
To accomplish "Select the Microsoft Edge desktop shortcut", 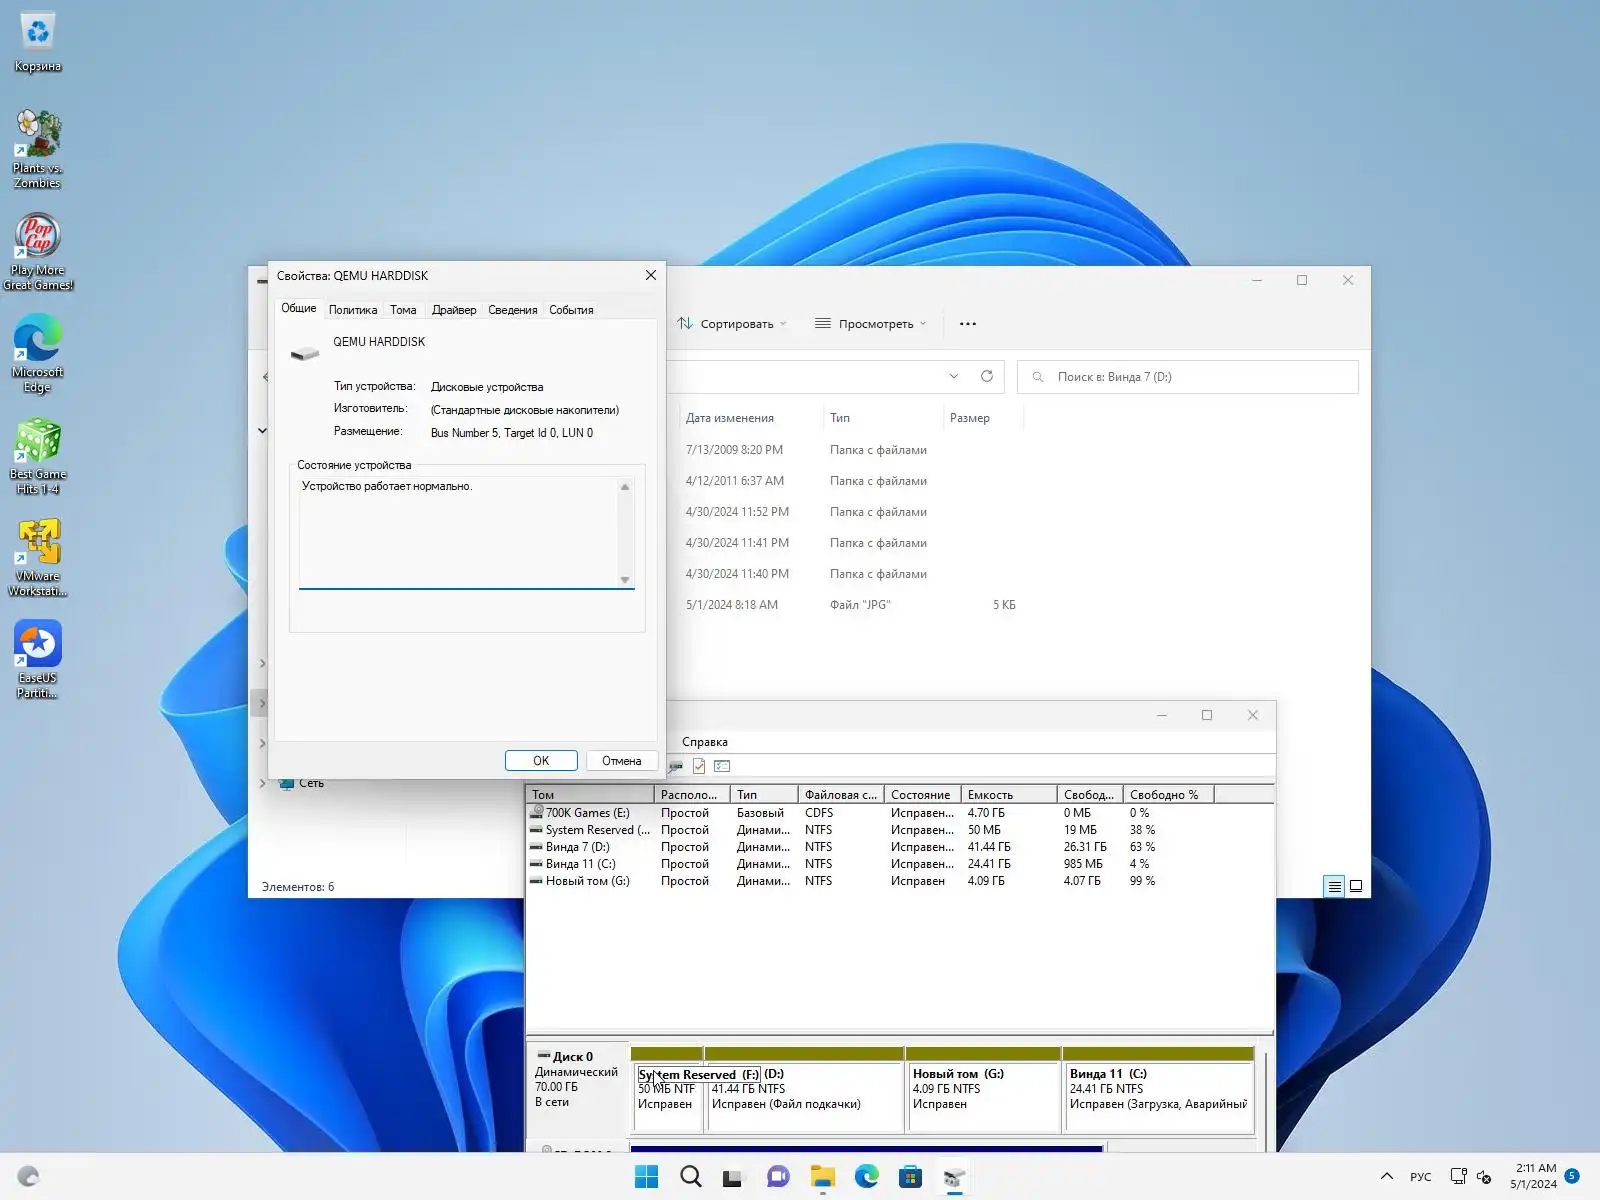I will (38, 354).
